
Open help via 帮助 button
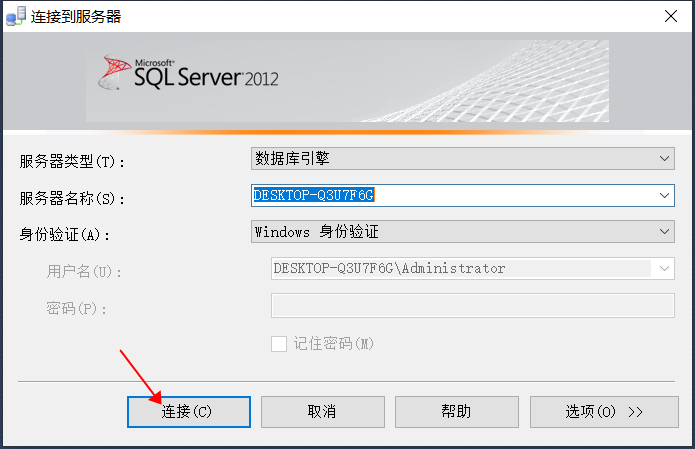457,412
